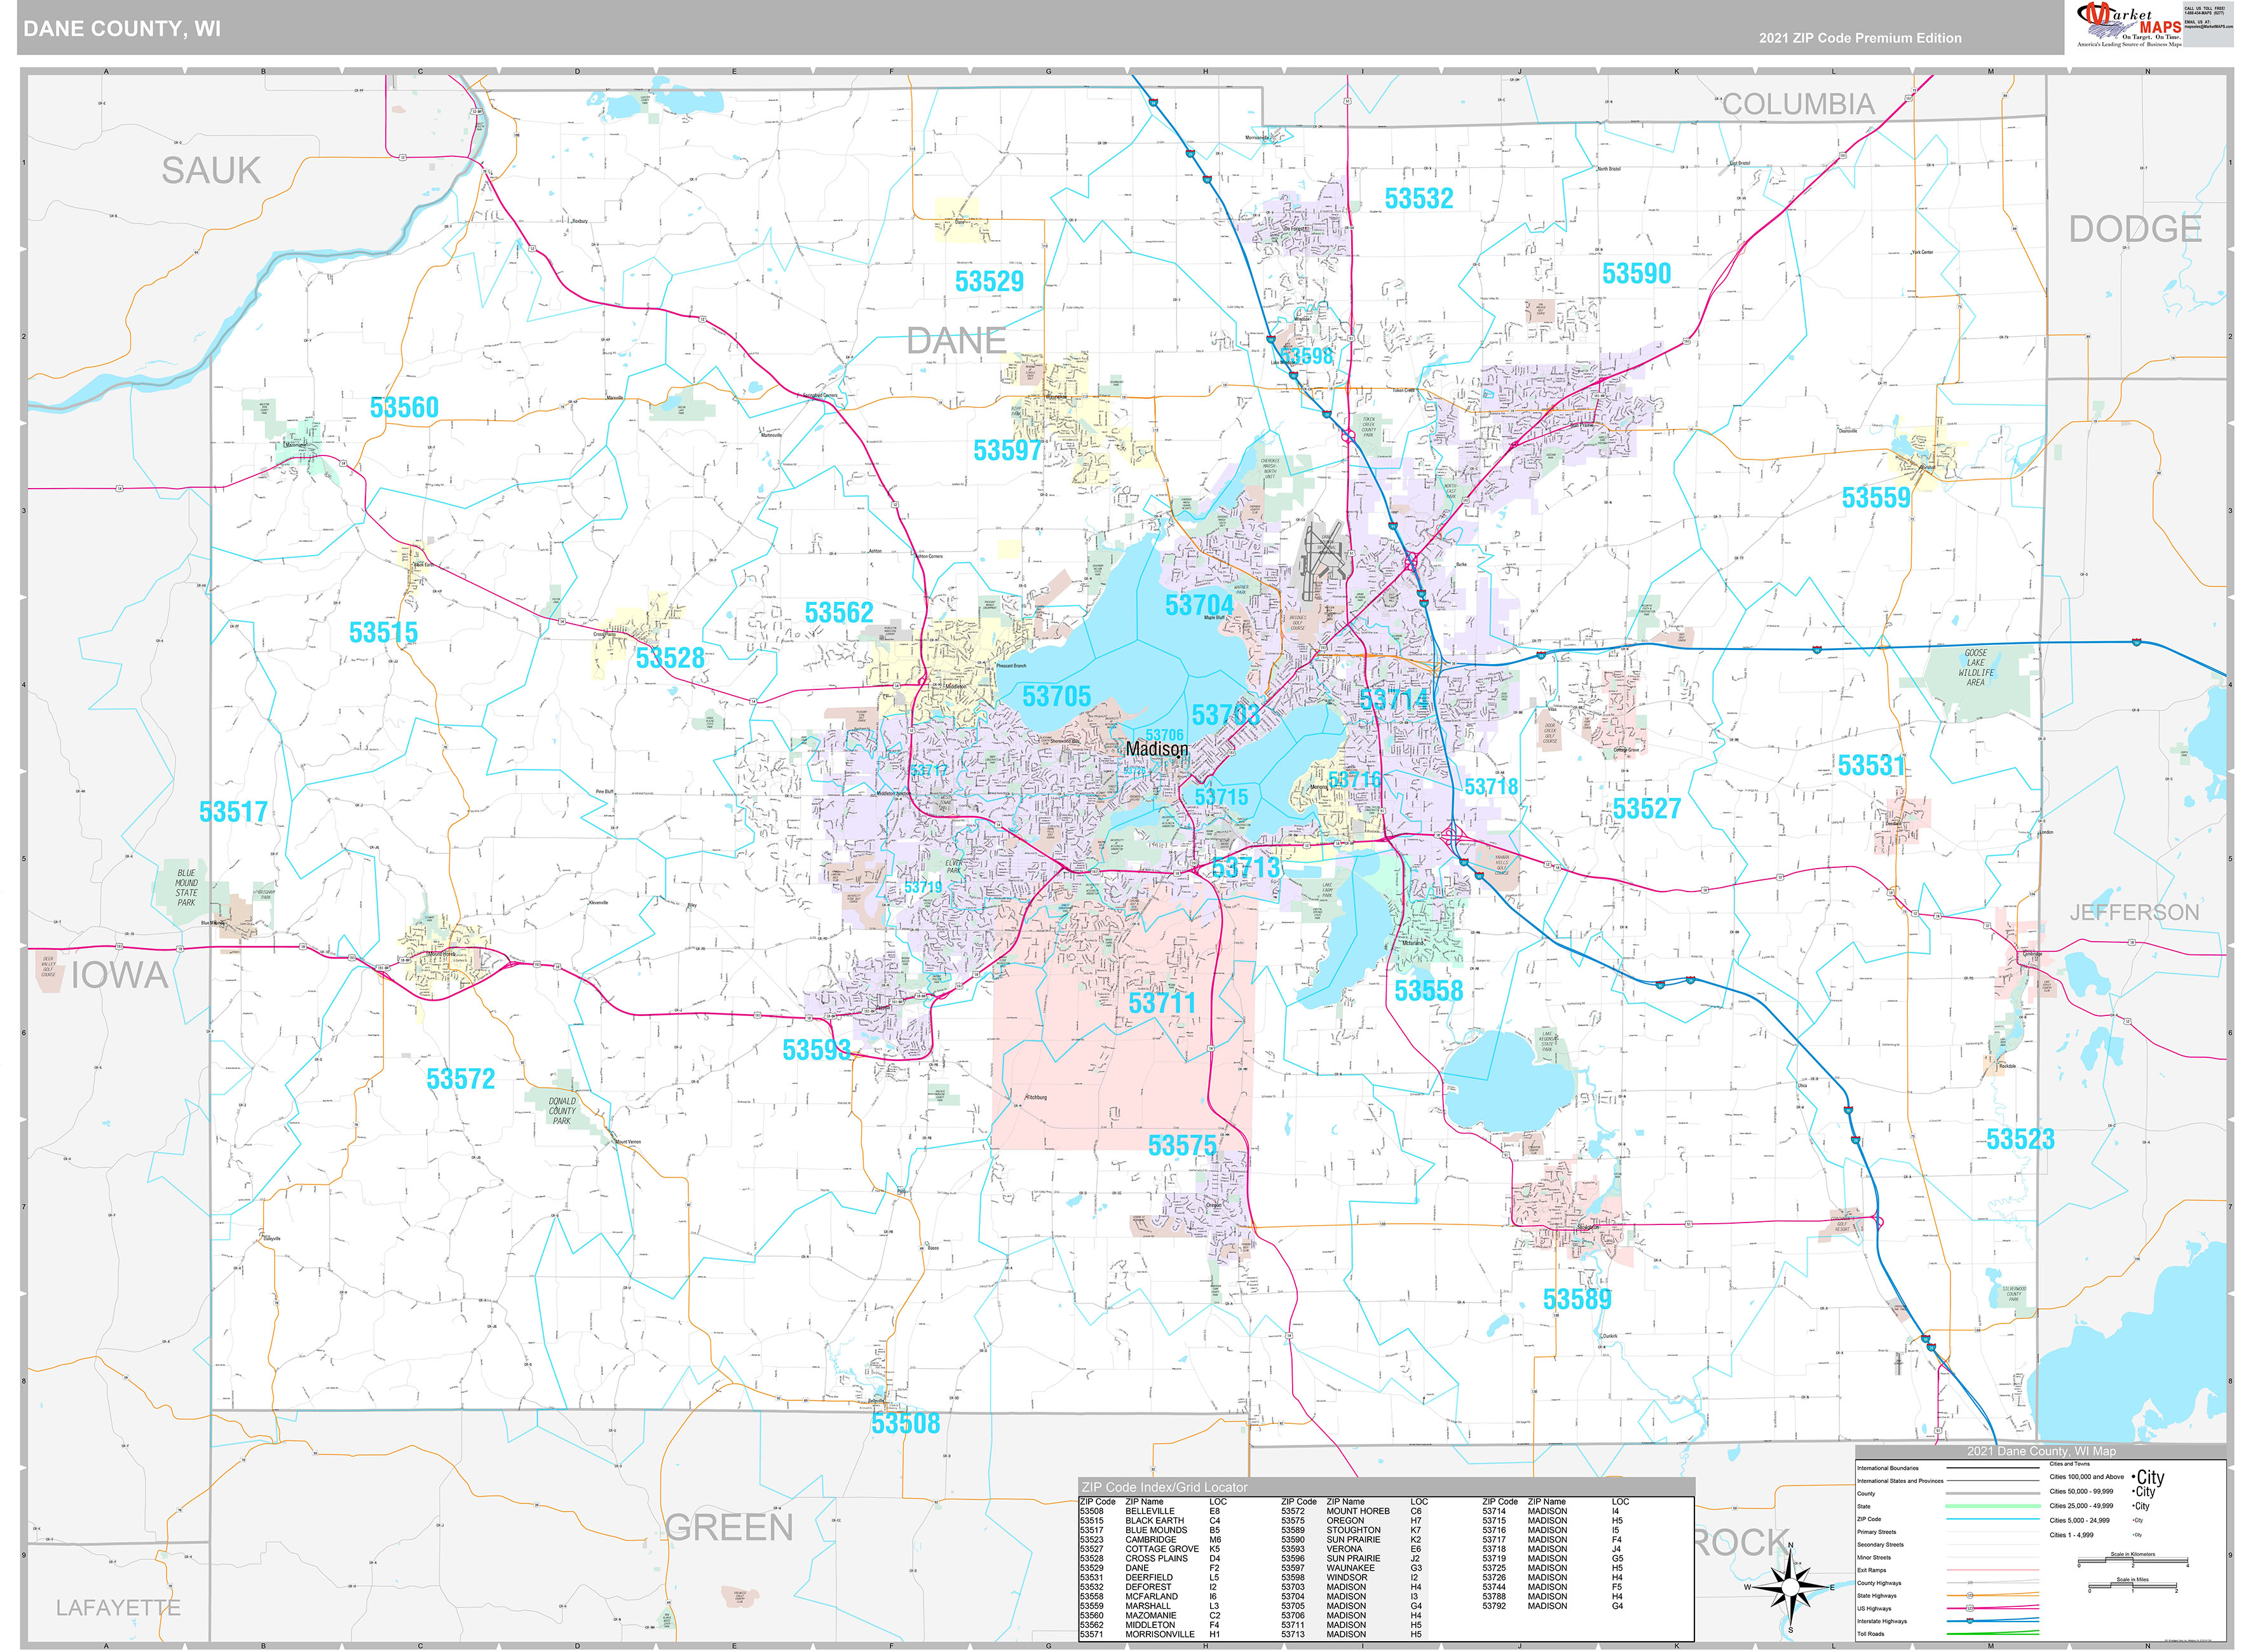Click the 53517 ZIP label on the map
Screen dimensions: 2253x1652
click(233, 812)
